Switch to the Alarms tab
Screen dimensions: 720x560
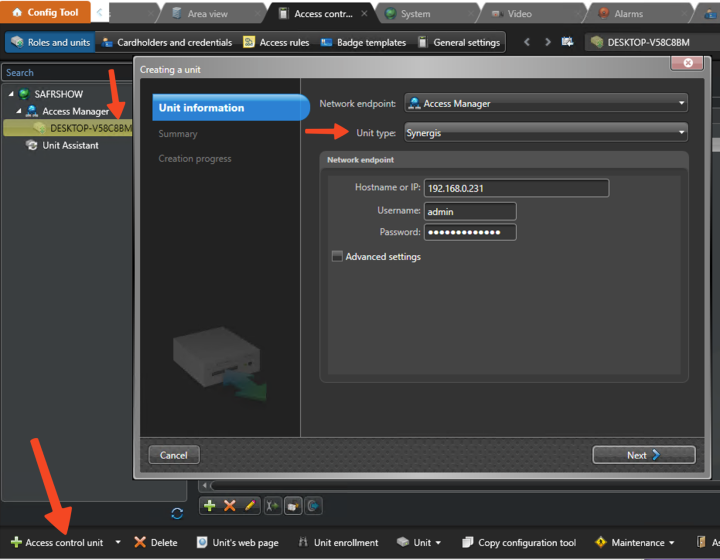tap(628, 14)
